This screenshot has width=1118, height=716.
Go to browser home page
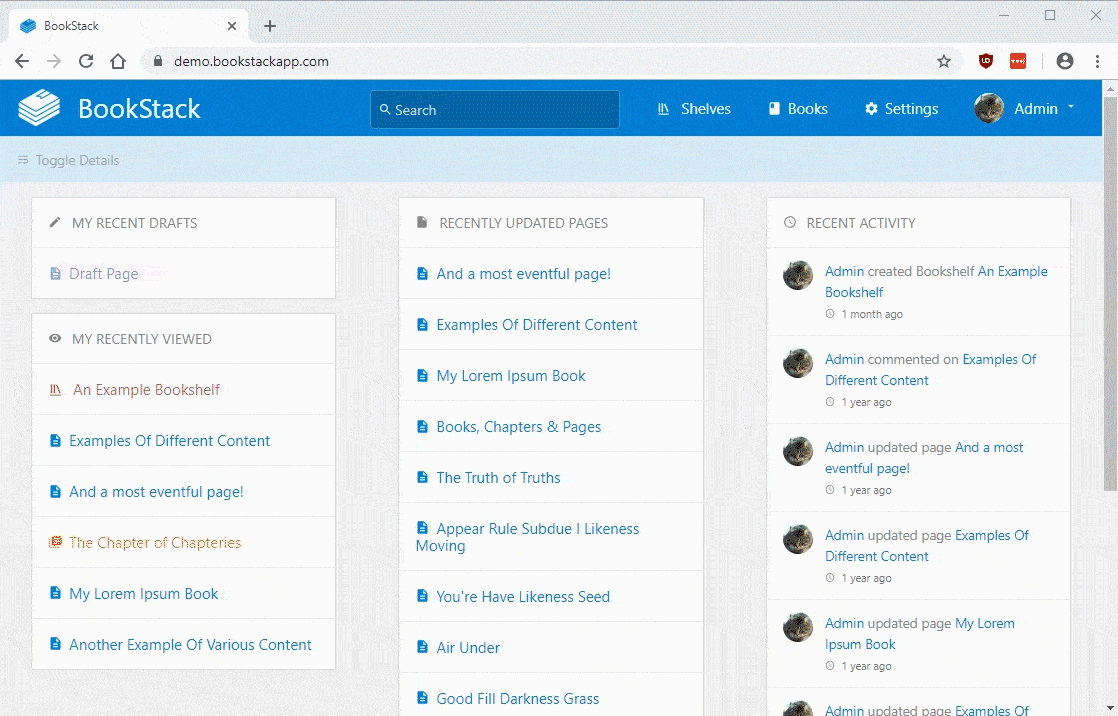(118, 61)
